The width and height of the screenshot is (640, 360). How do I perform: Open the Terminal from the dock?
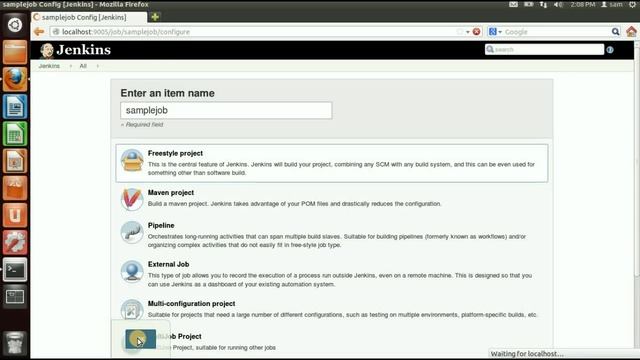pyautogui.click(x=15, y=269)
